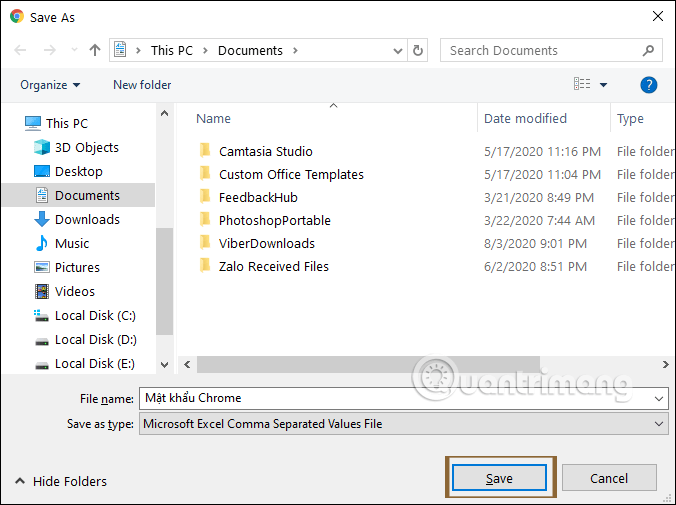
Task: Select Music in the sidebar
Action: tap(71, 243)
